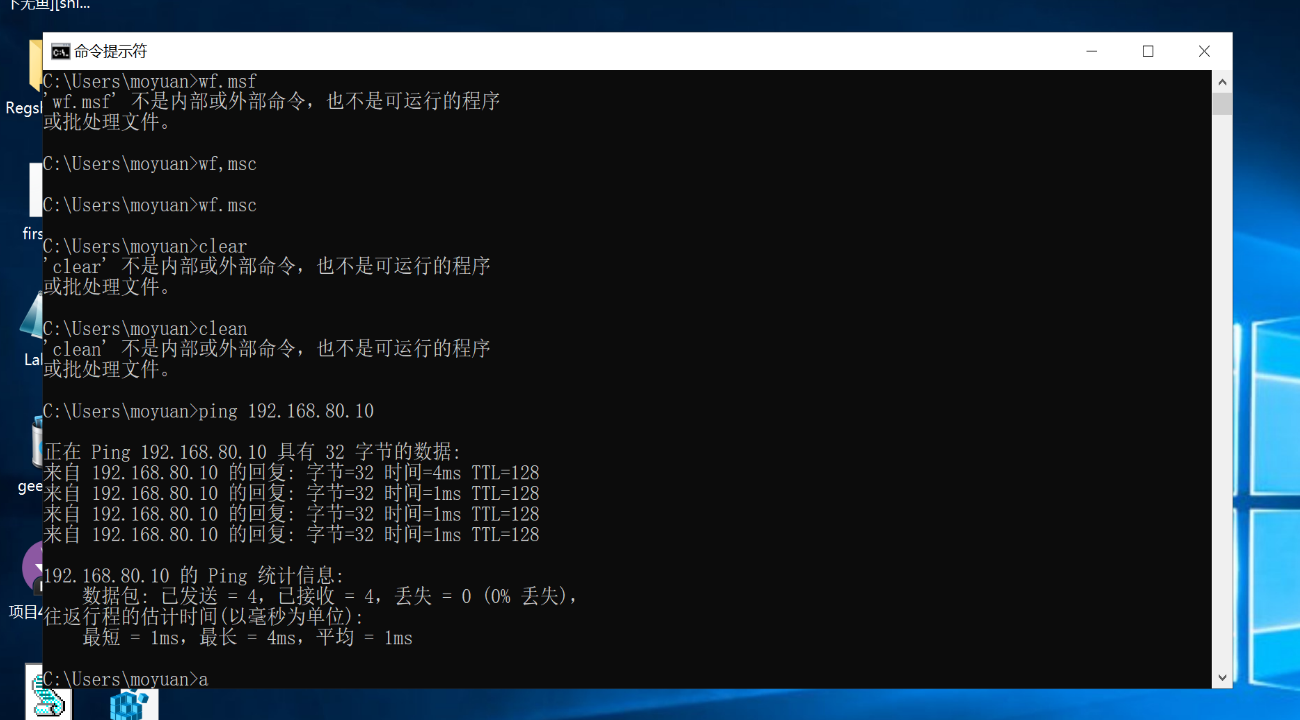
Task: Select the 项目4 desktop icon
Action: [x=28, y=580]
